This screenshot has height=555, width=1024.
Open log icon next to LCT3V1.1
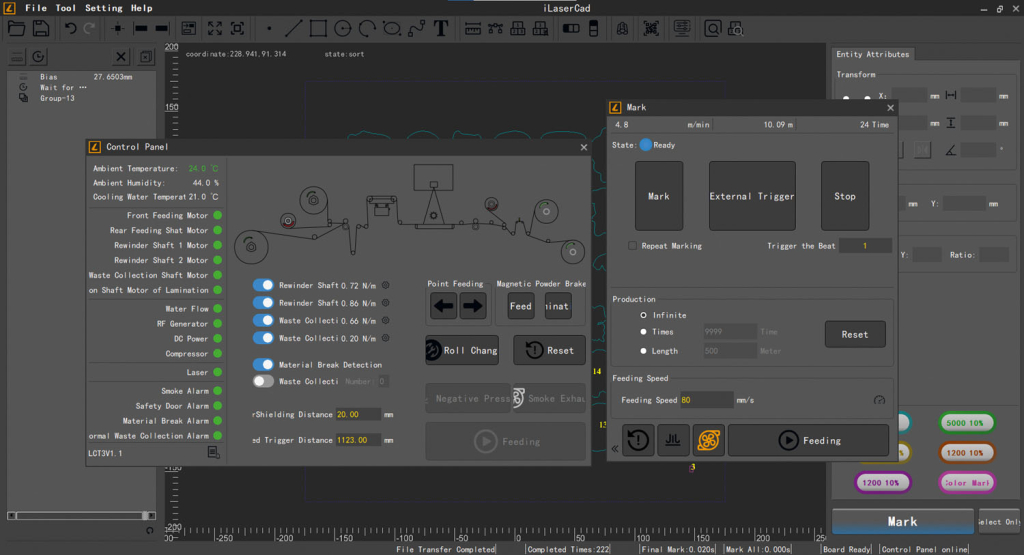click(x=214, y=452)
